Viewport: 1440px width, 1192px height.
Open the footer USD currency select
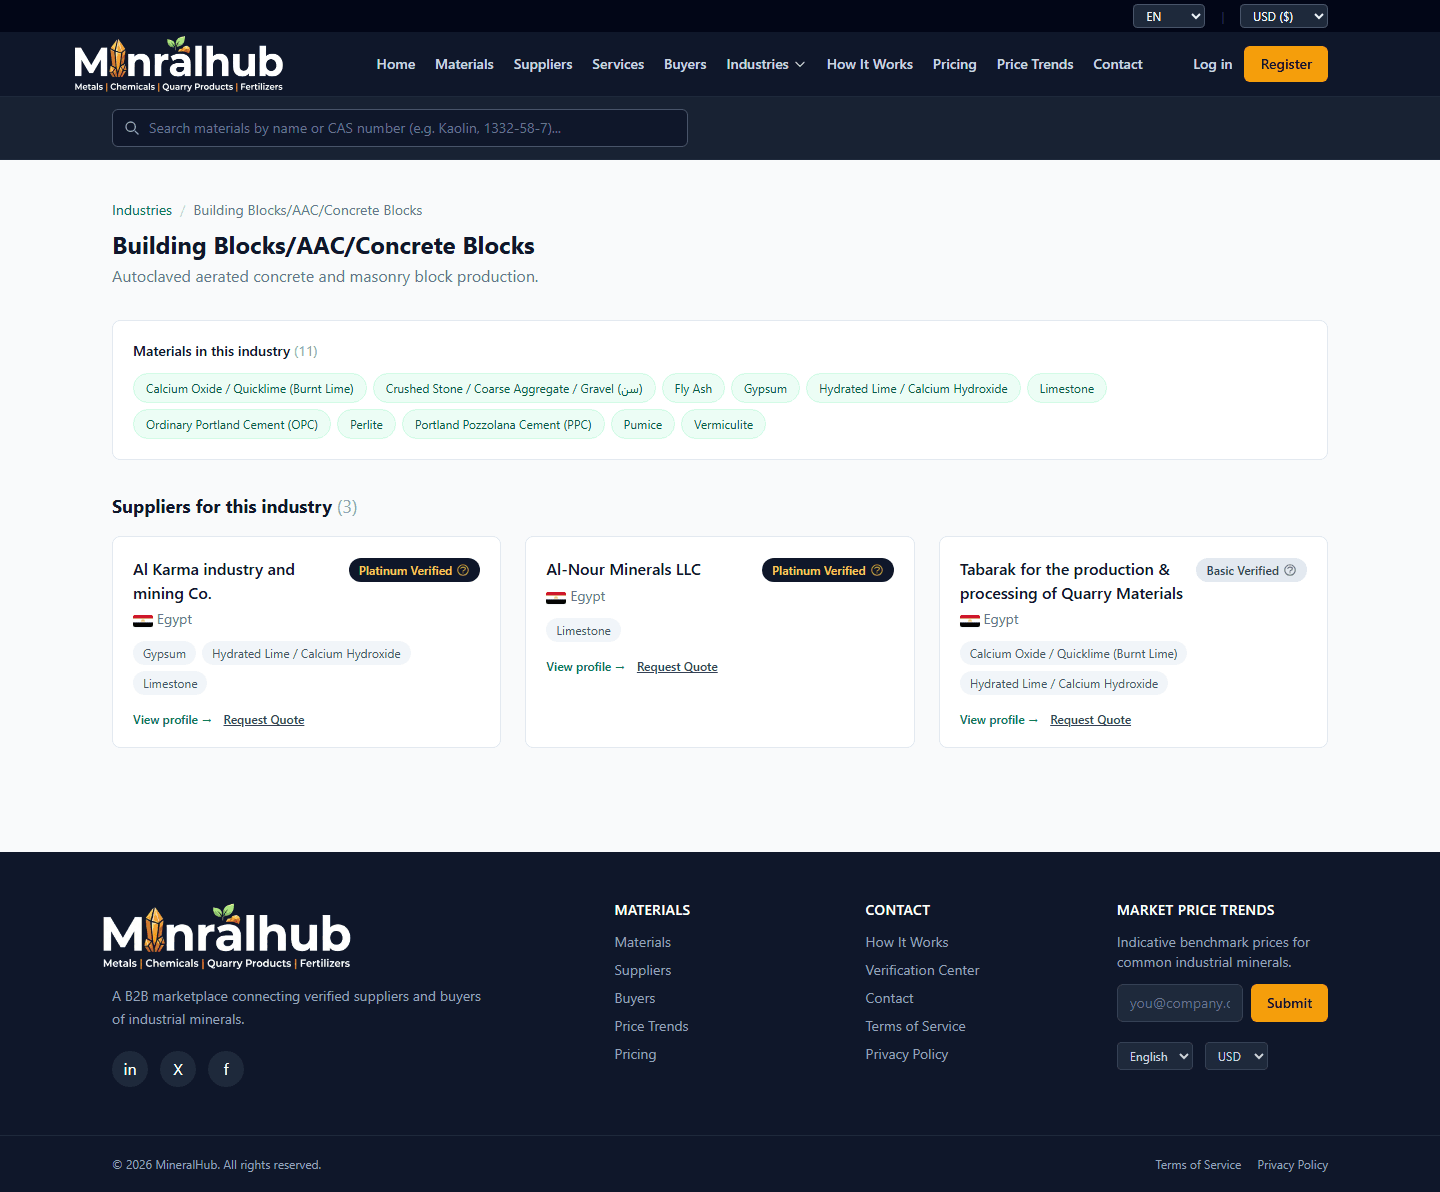coord(1236,1056)
